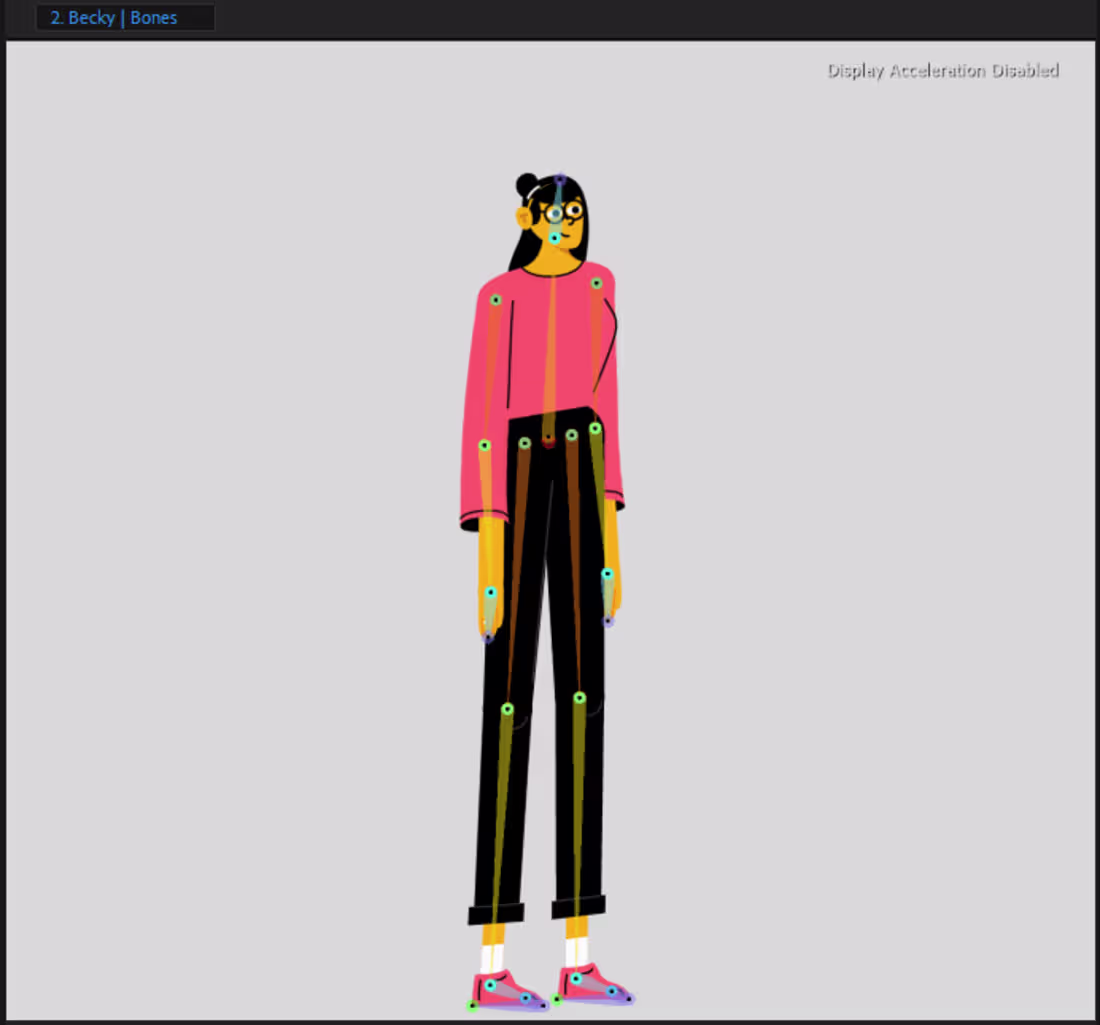Select the central hip bone controller

coord(548,435)
